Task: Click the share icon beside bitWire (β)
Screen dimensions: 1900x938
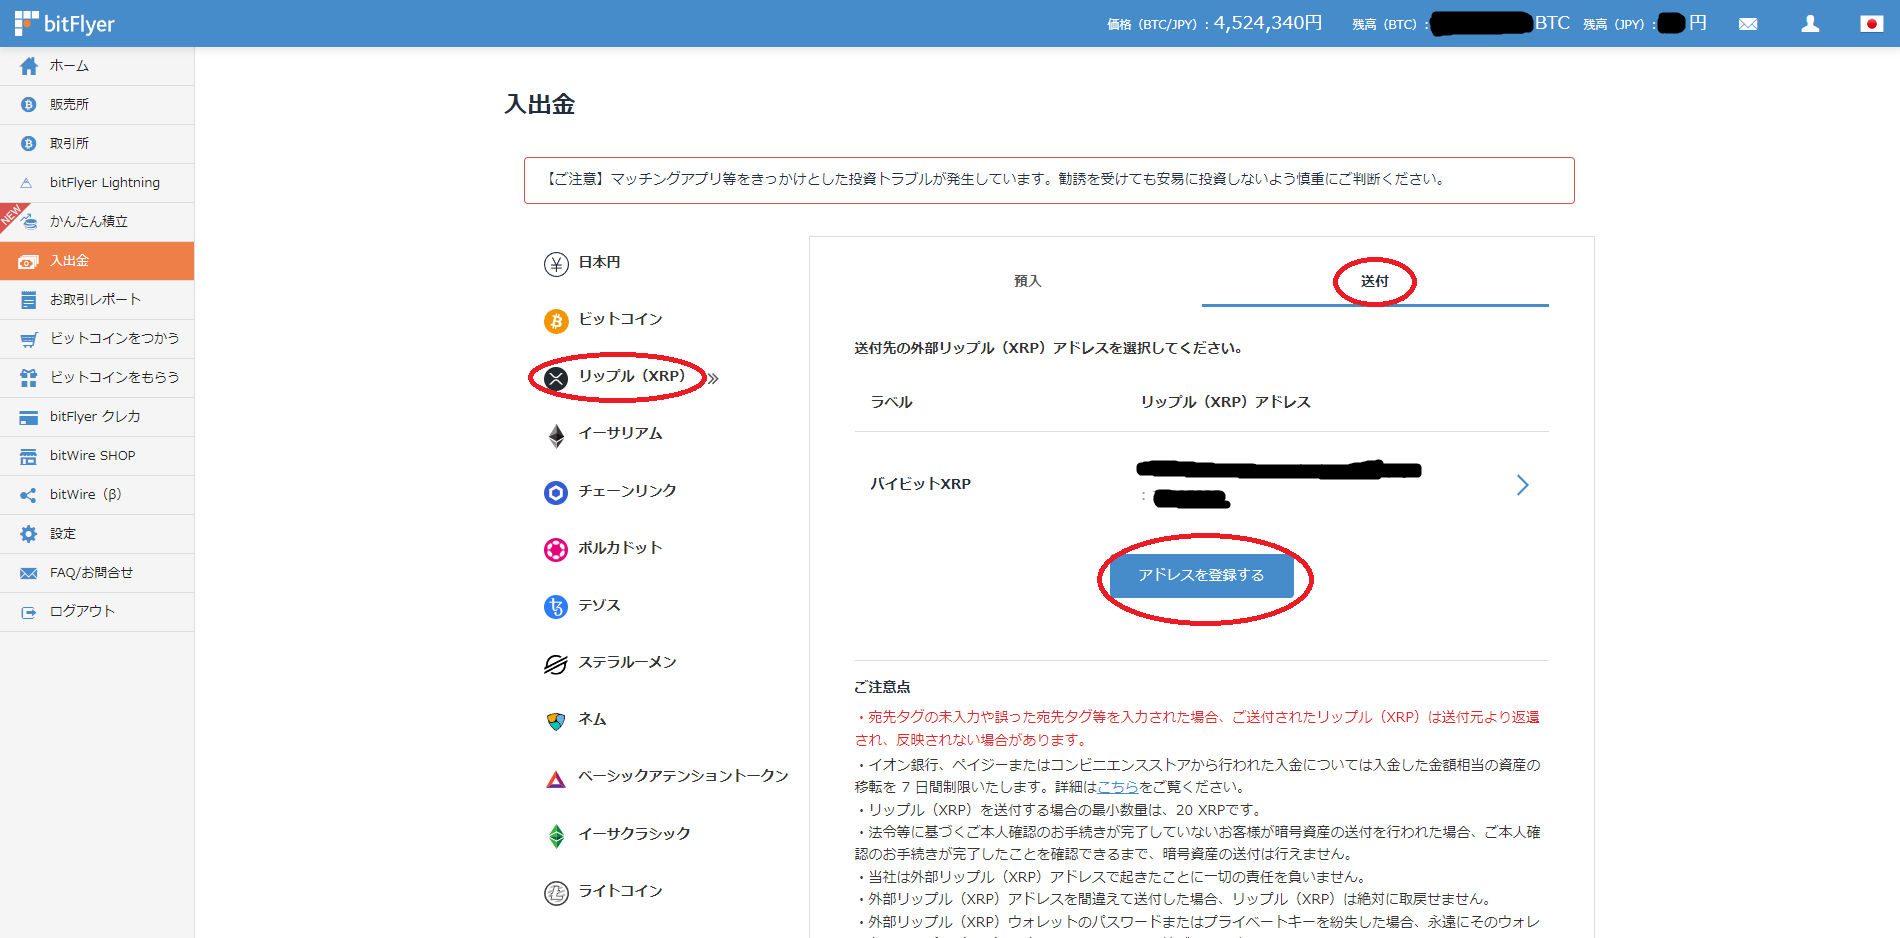Action: [x=28, y=495]
